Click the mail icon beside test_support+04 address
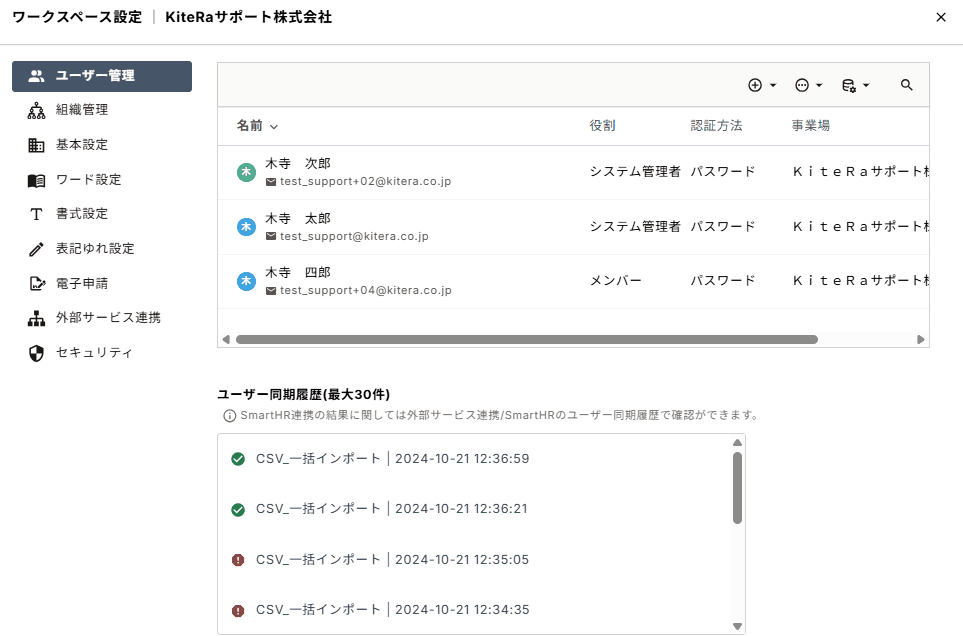The width and height of the screenshot is (963, 636). [x=271, y=290]
